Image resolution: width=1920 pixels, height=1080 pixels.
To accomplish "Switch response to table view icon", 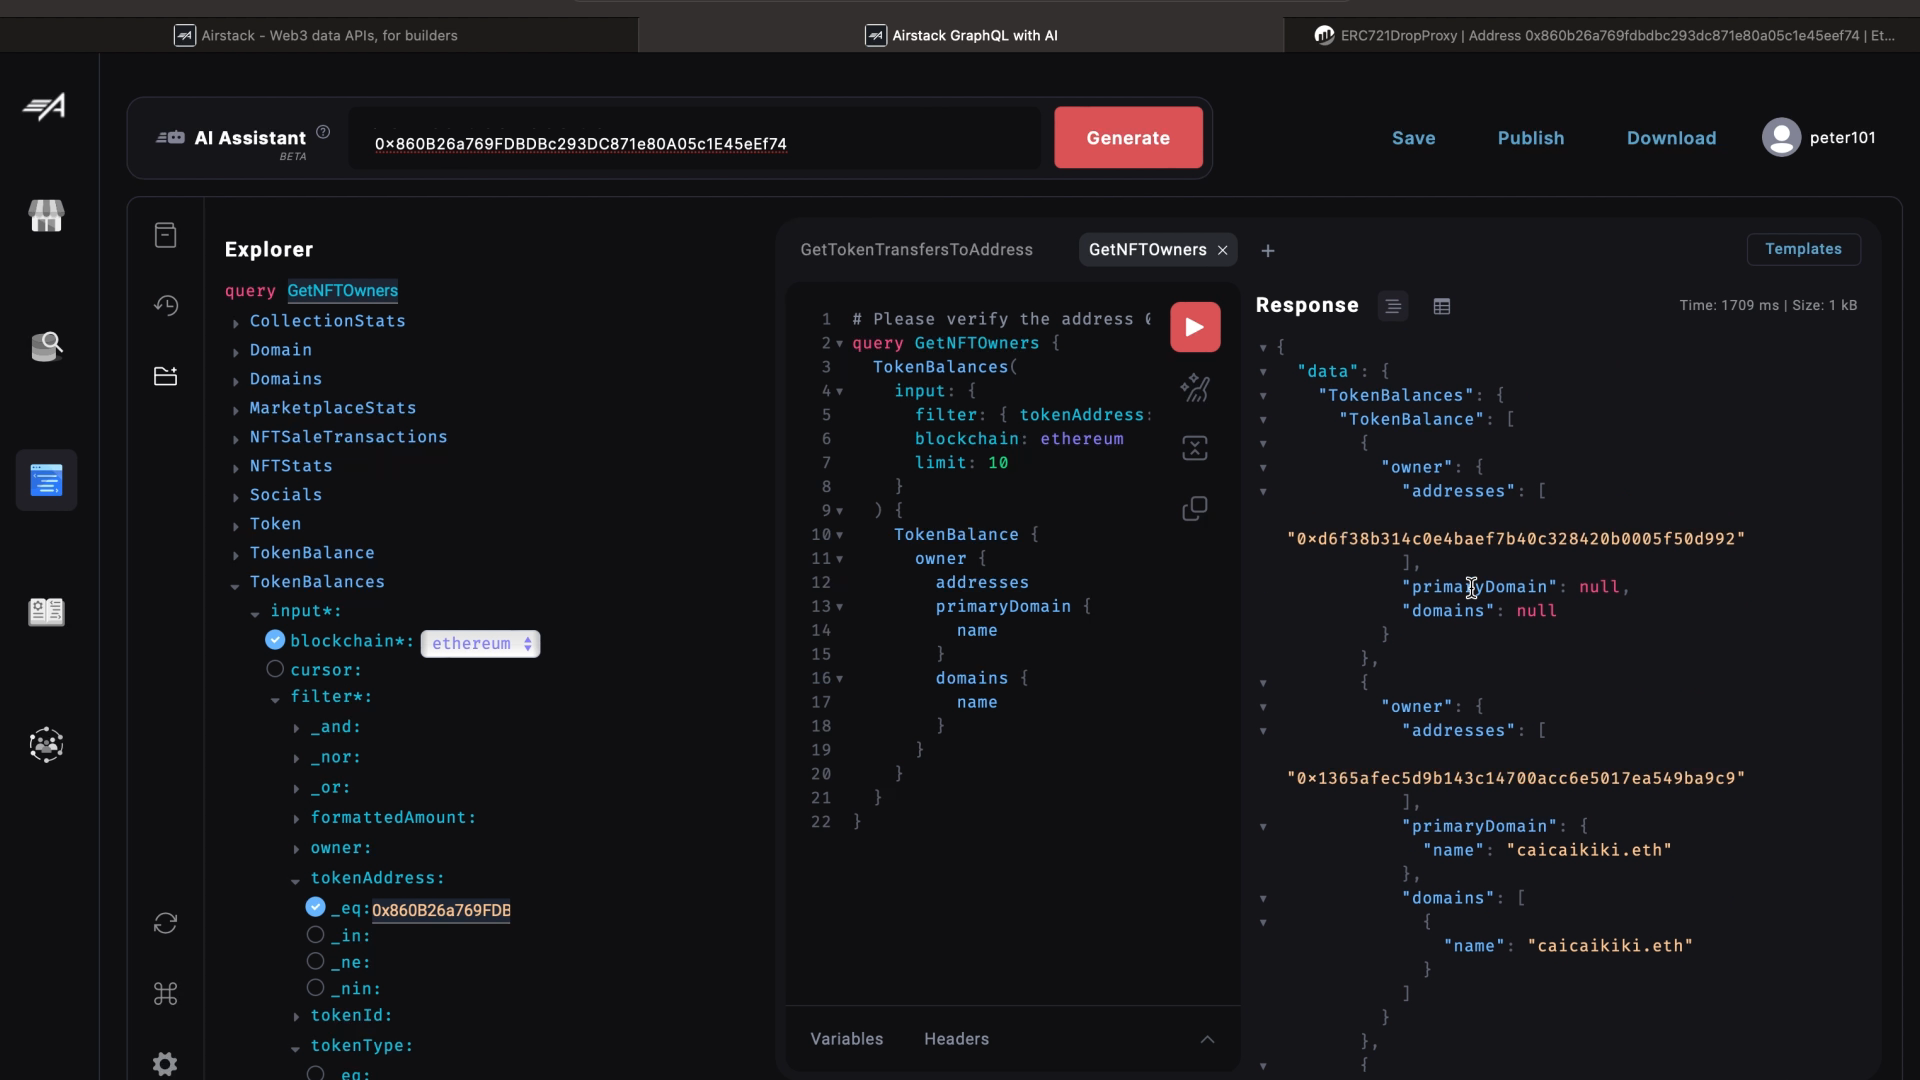I will tap(1442, 306).
